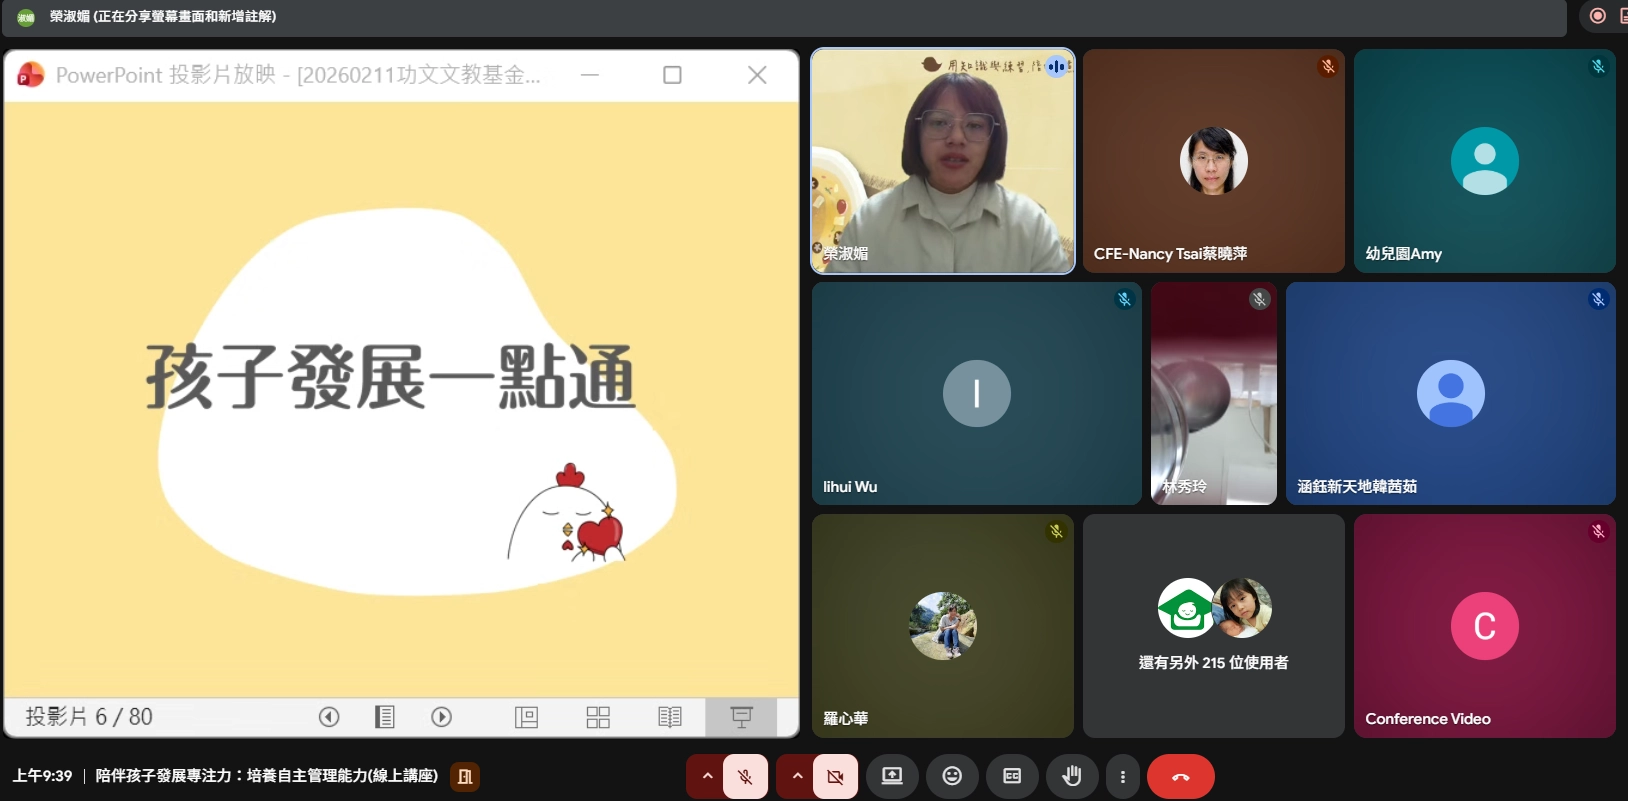Open slide sorter grid view
The width and height of the screenshot is (1628, 801).
(598, 717)
